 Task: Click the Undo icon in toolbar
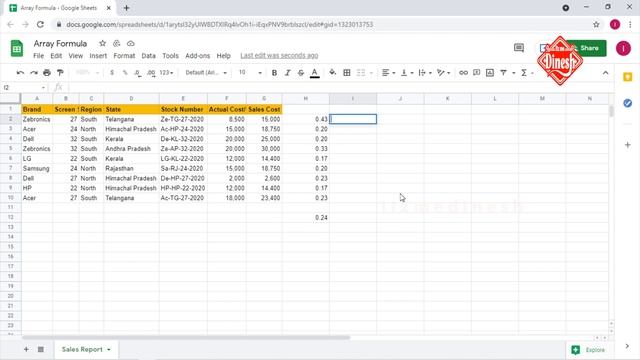20,73
